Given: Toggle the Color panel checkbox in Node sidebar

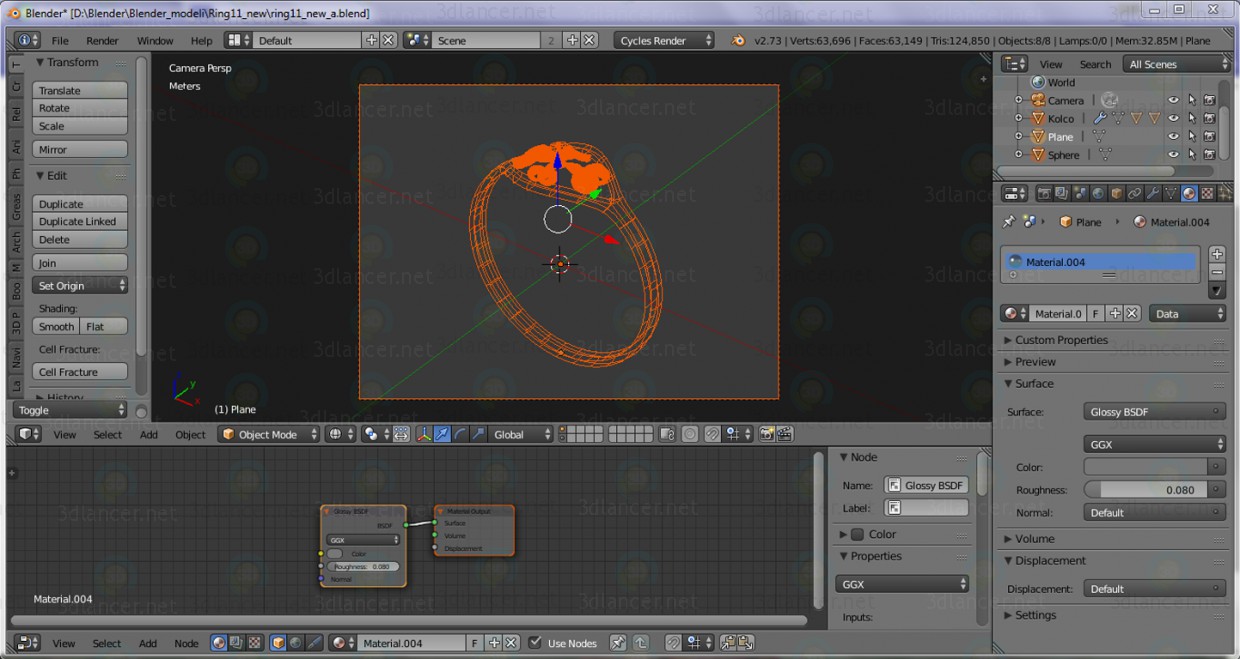Looking at the screenshot, I should (857, 534).
